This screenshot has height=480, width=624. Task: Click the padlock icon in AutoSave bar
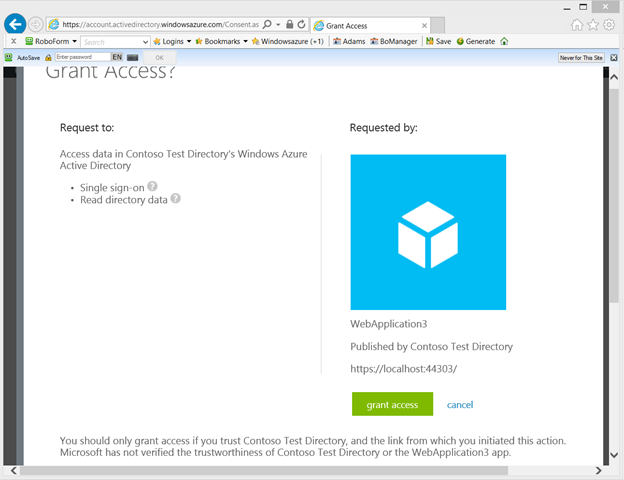(x=48, y=58)
